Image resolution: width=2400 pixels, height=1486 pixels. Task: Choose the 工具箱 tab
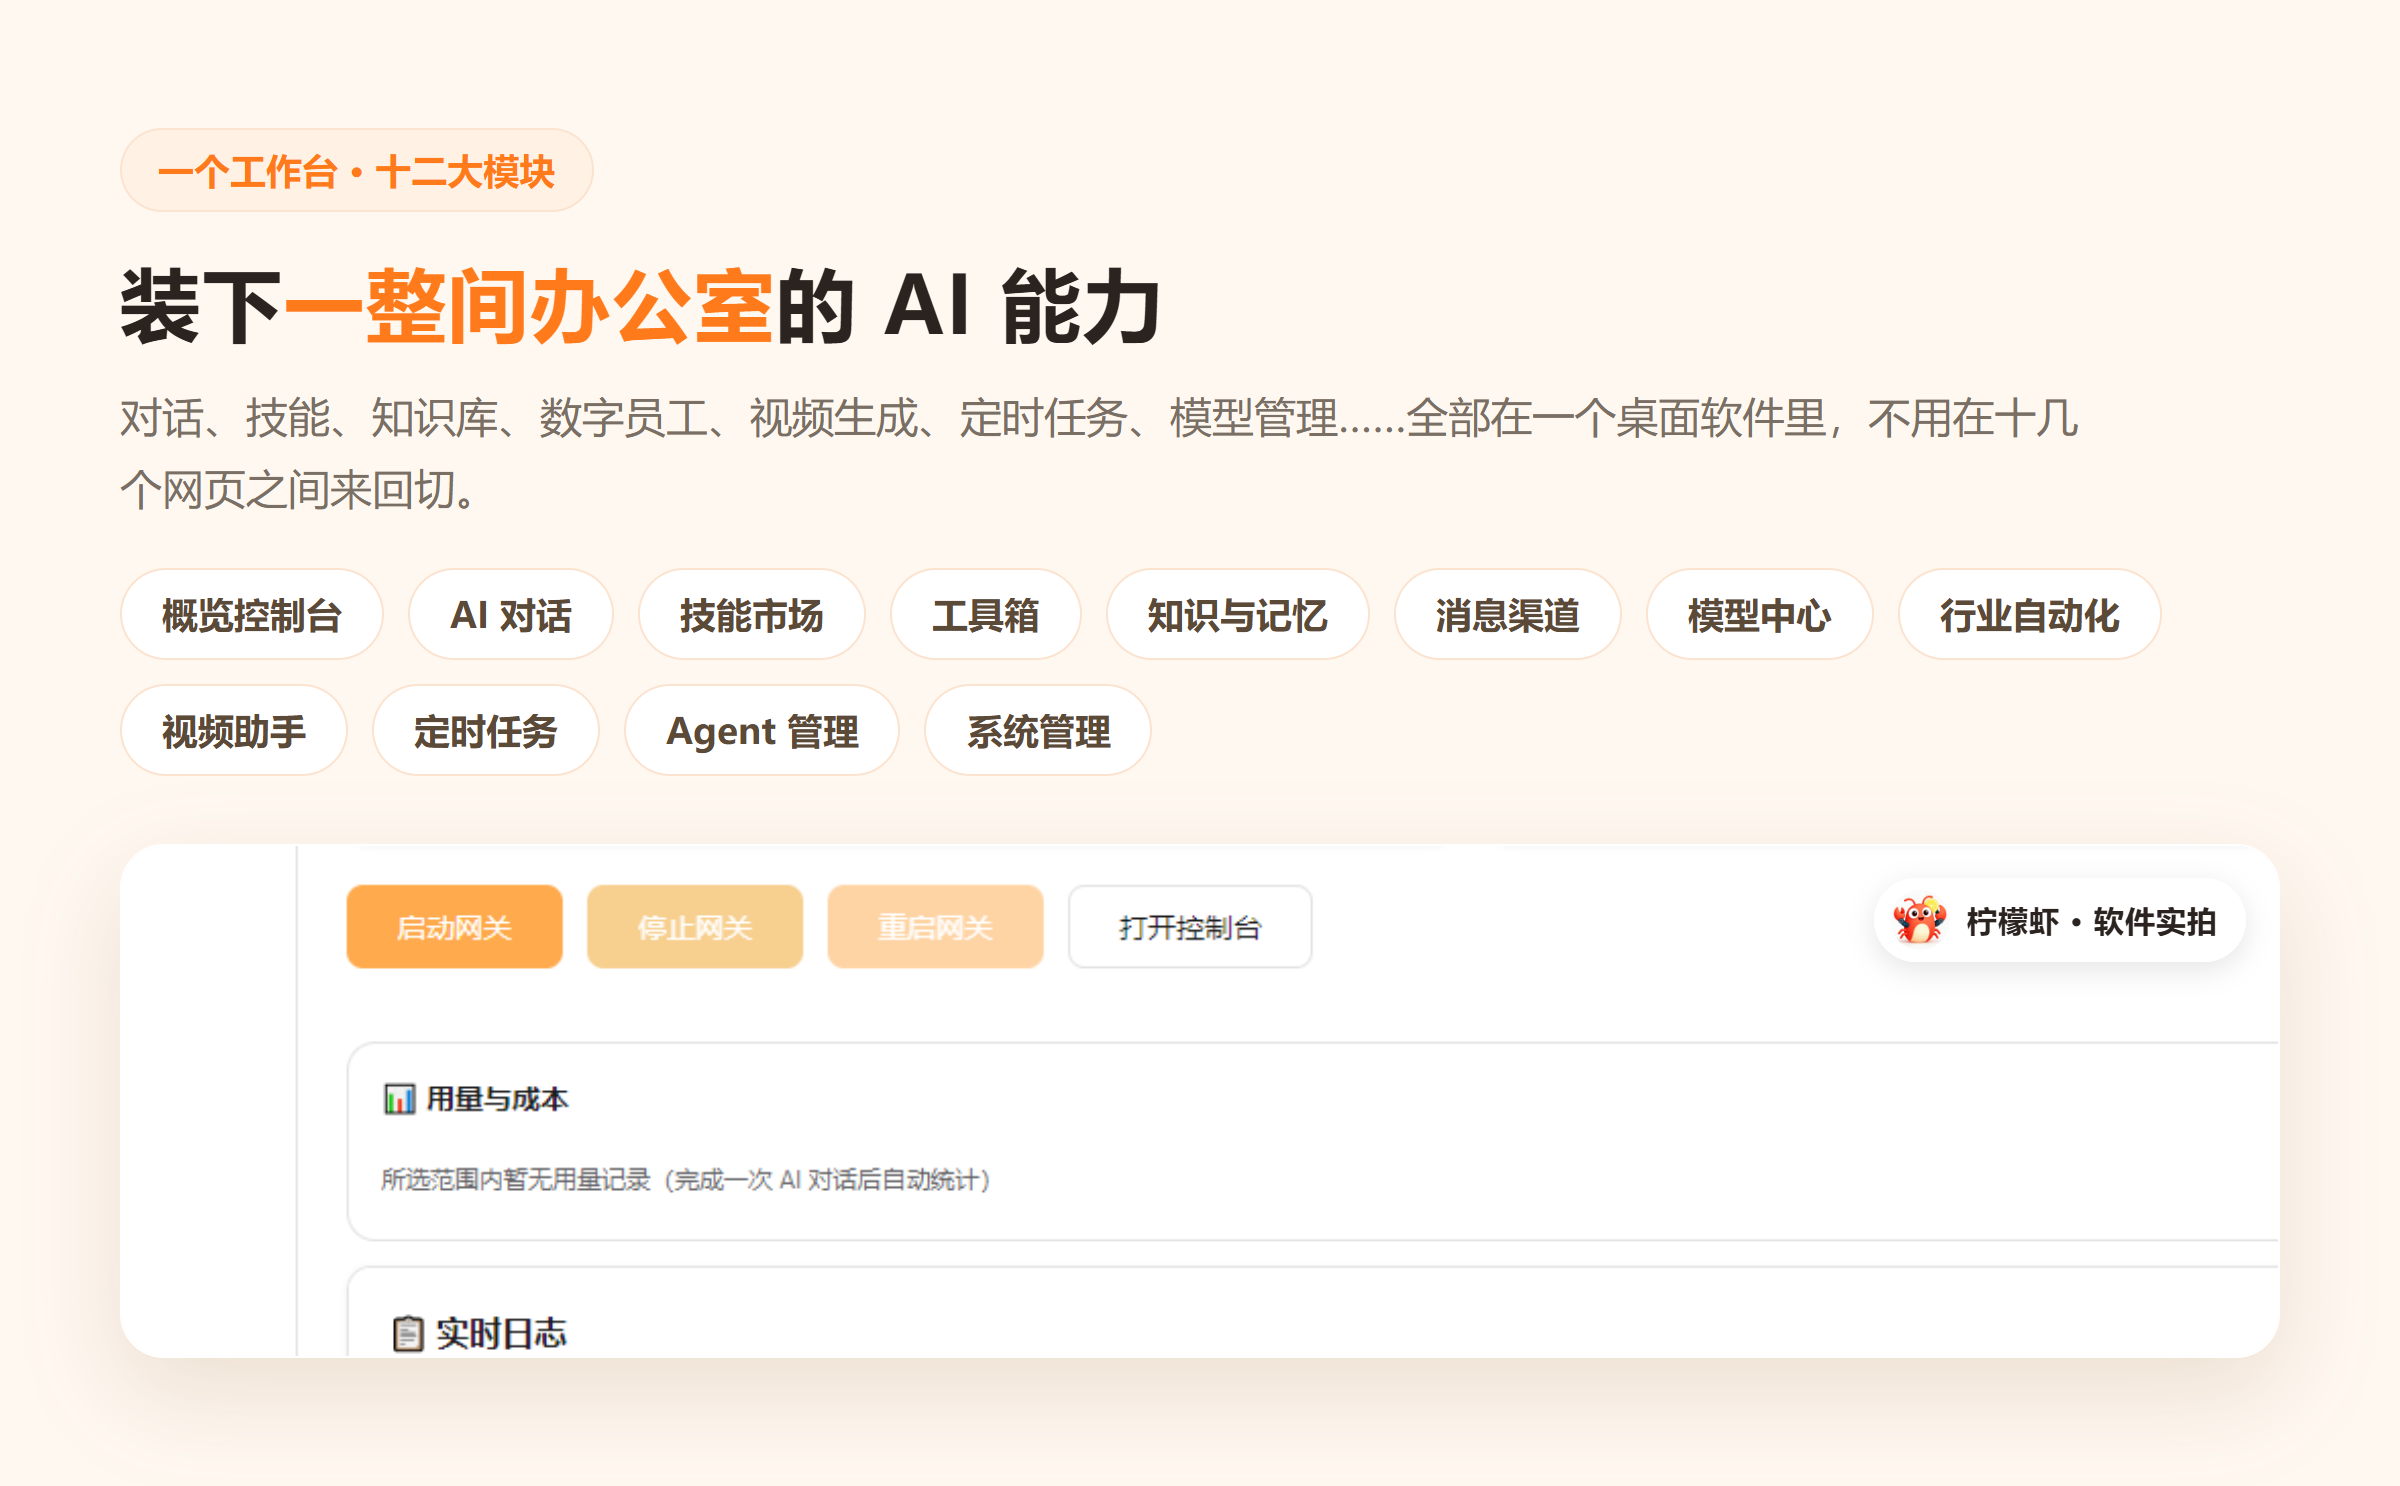pos(985,615)
